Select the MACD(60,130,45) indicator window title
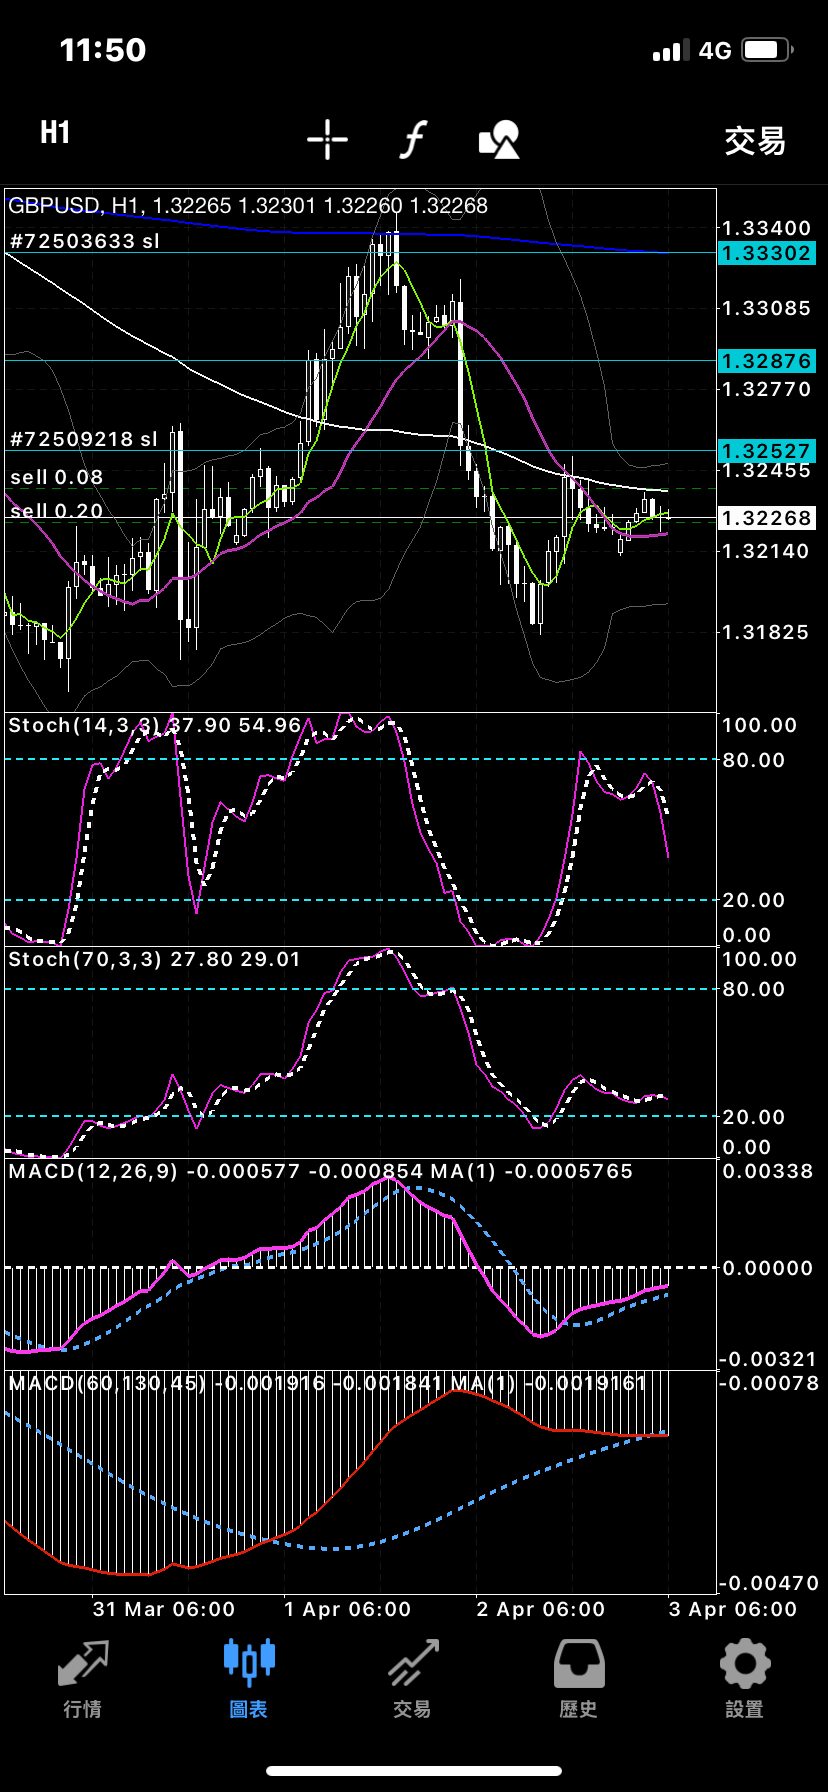Image resolution: width=828 pixels, height=1792 pixels. coord(106,1383)
